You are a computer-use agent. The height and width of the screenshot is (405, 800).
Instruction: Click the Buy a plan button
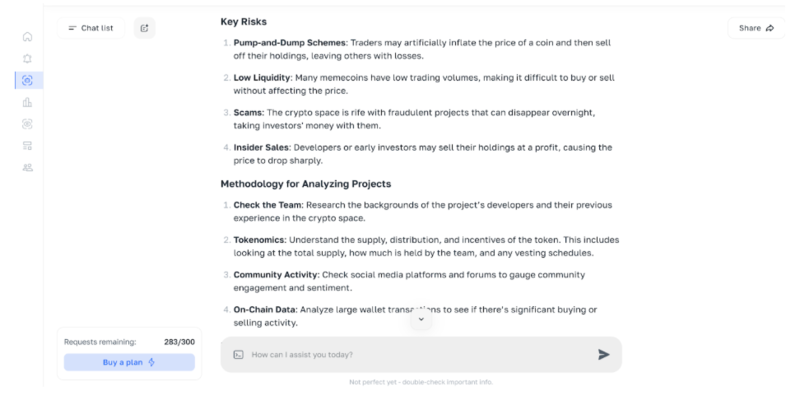pyautogui.click(x=129, y=362)
